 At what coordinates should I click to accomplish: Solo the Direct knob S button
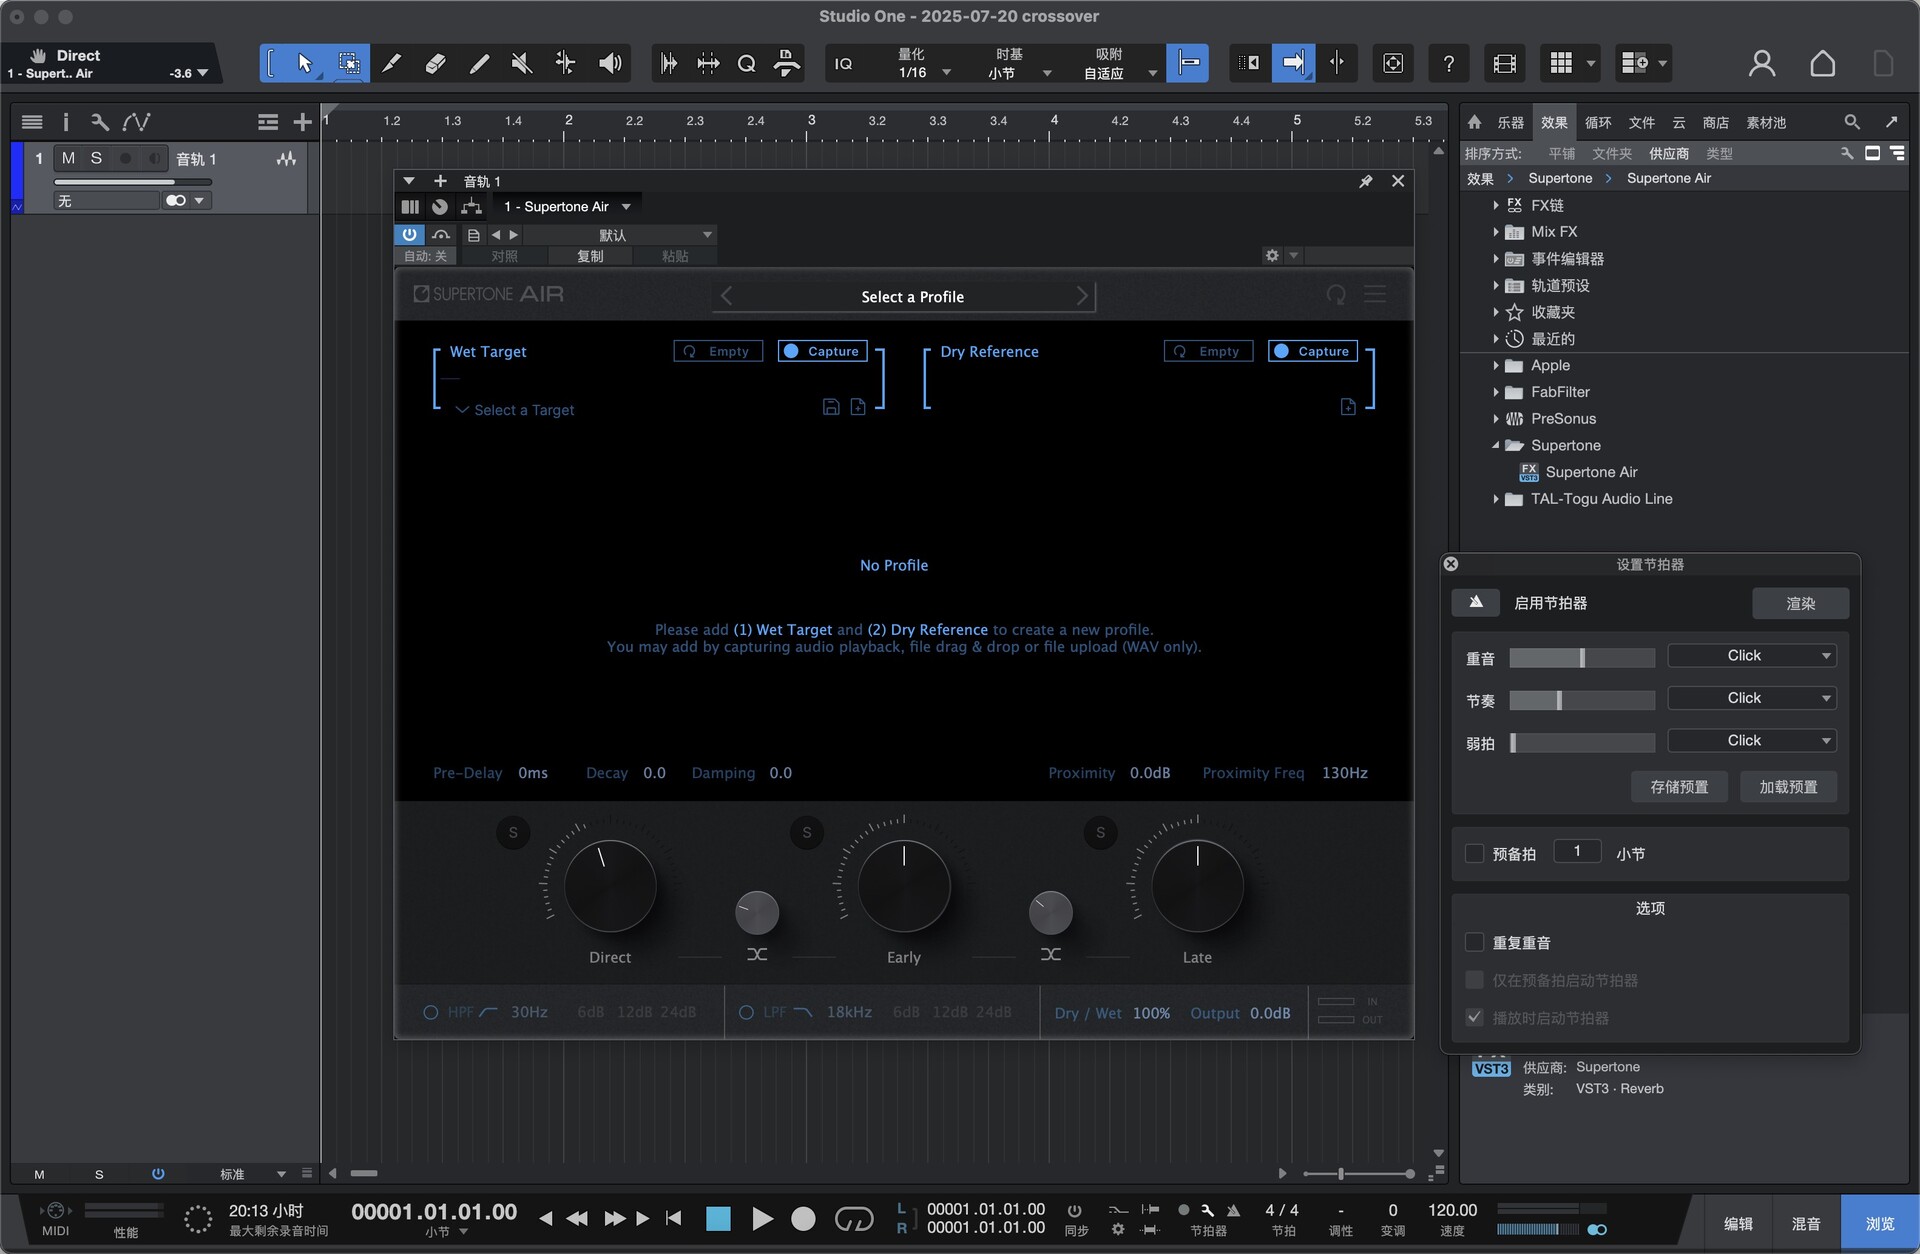[513, 832]
